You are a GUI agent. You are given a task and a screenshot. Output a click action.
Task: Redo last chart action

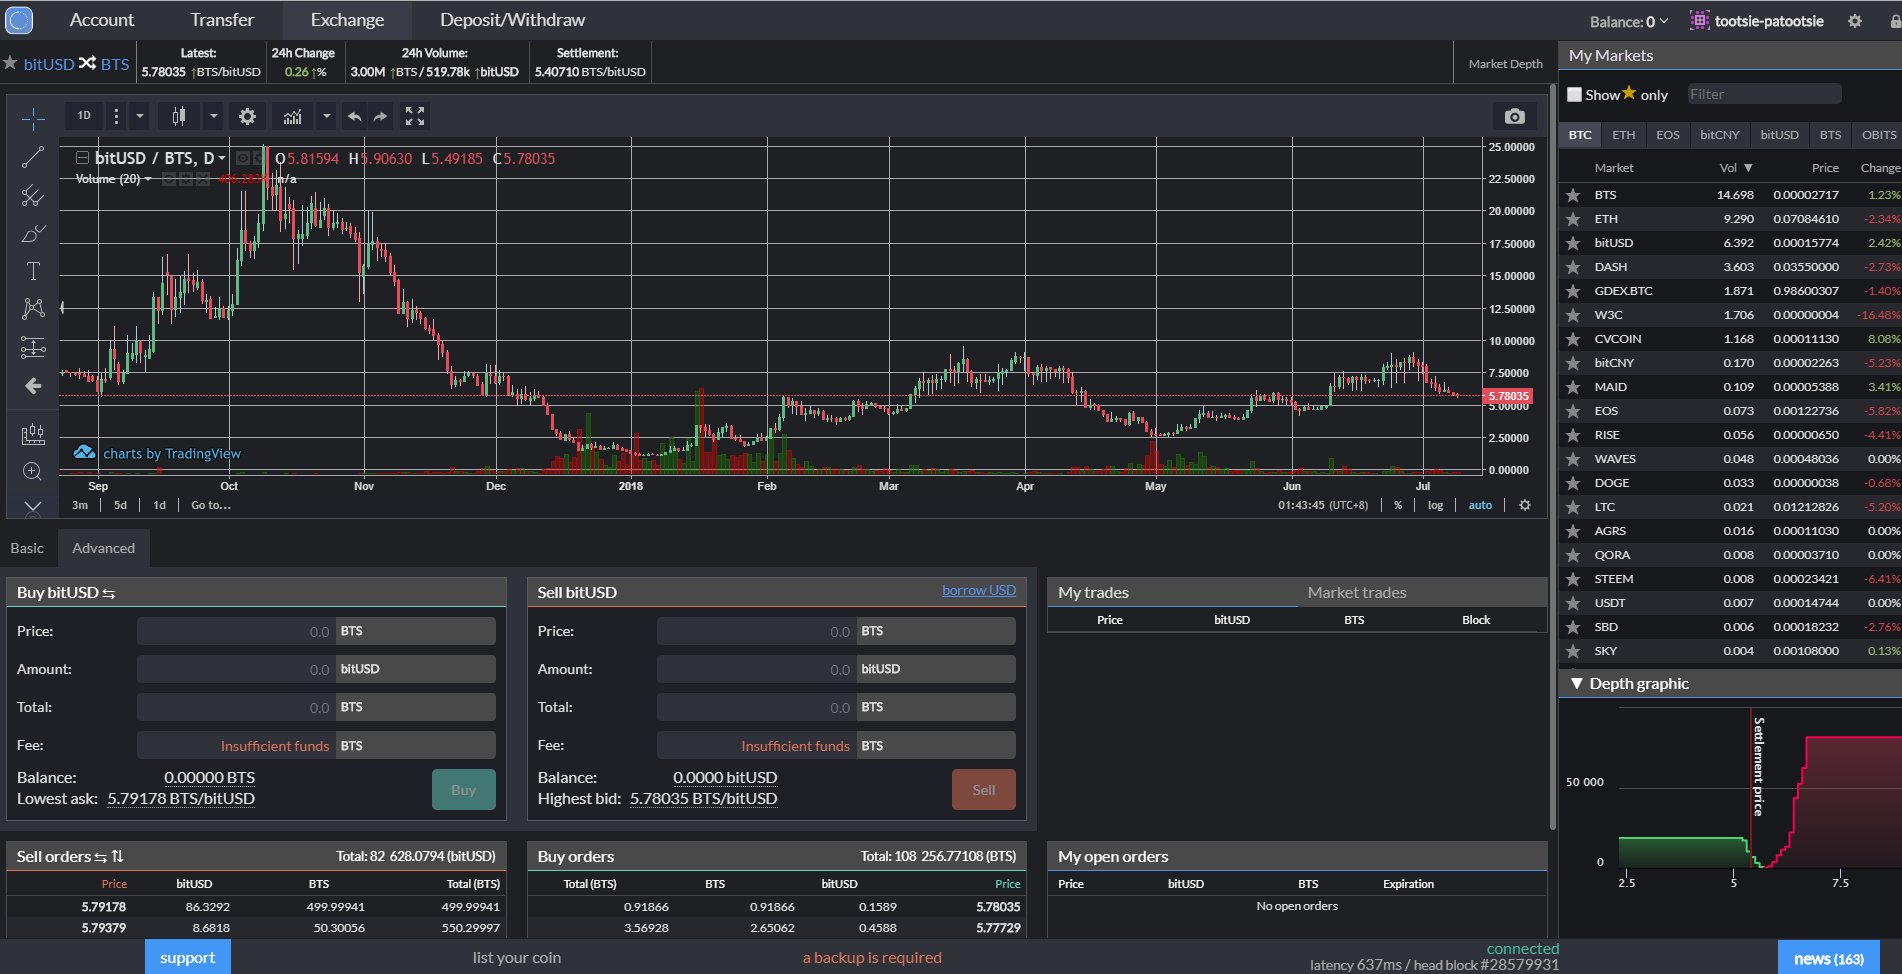coord(381,116)
